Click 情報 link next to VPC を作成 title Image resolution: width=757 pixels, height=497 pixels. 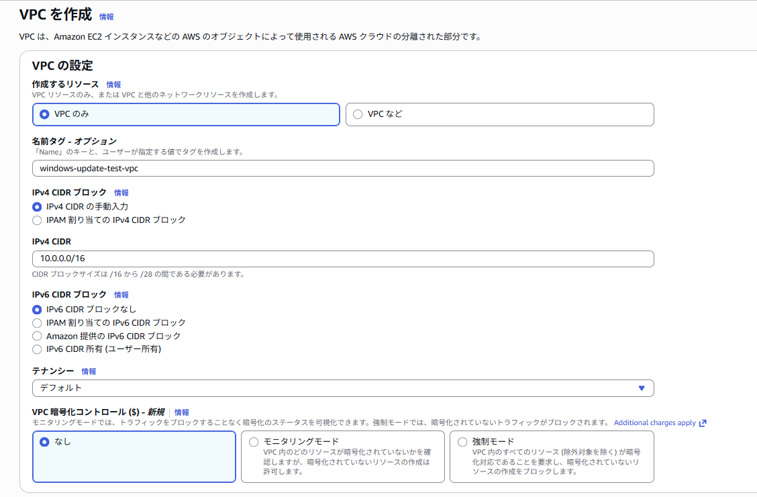click(x=107, y=17)
